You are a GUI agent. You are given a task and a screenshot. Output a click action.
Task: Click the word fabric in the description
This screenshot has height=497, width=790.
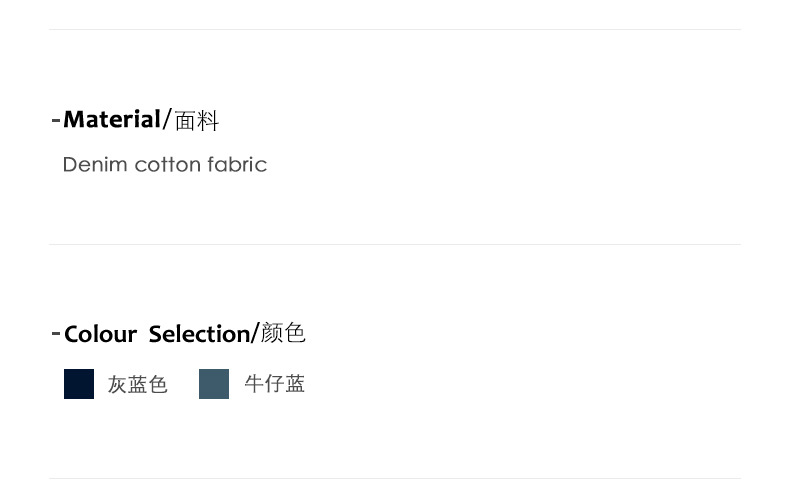tap(238, 164)
